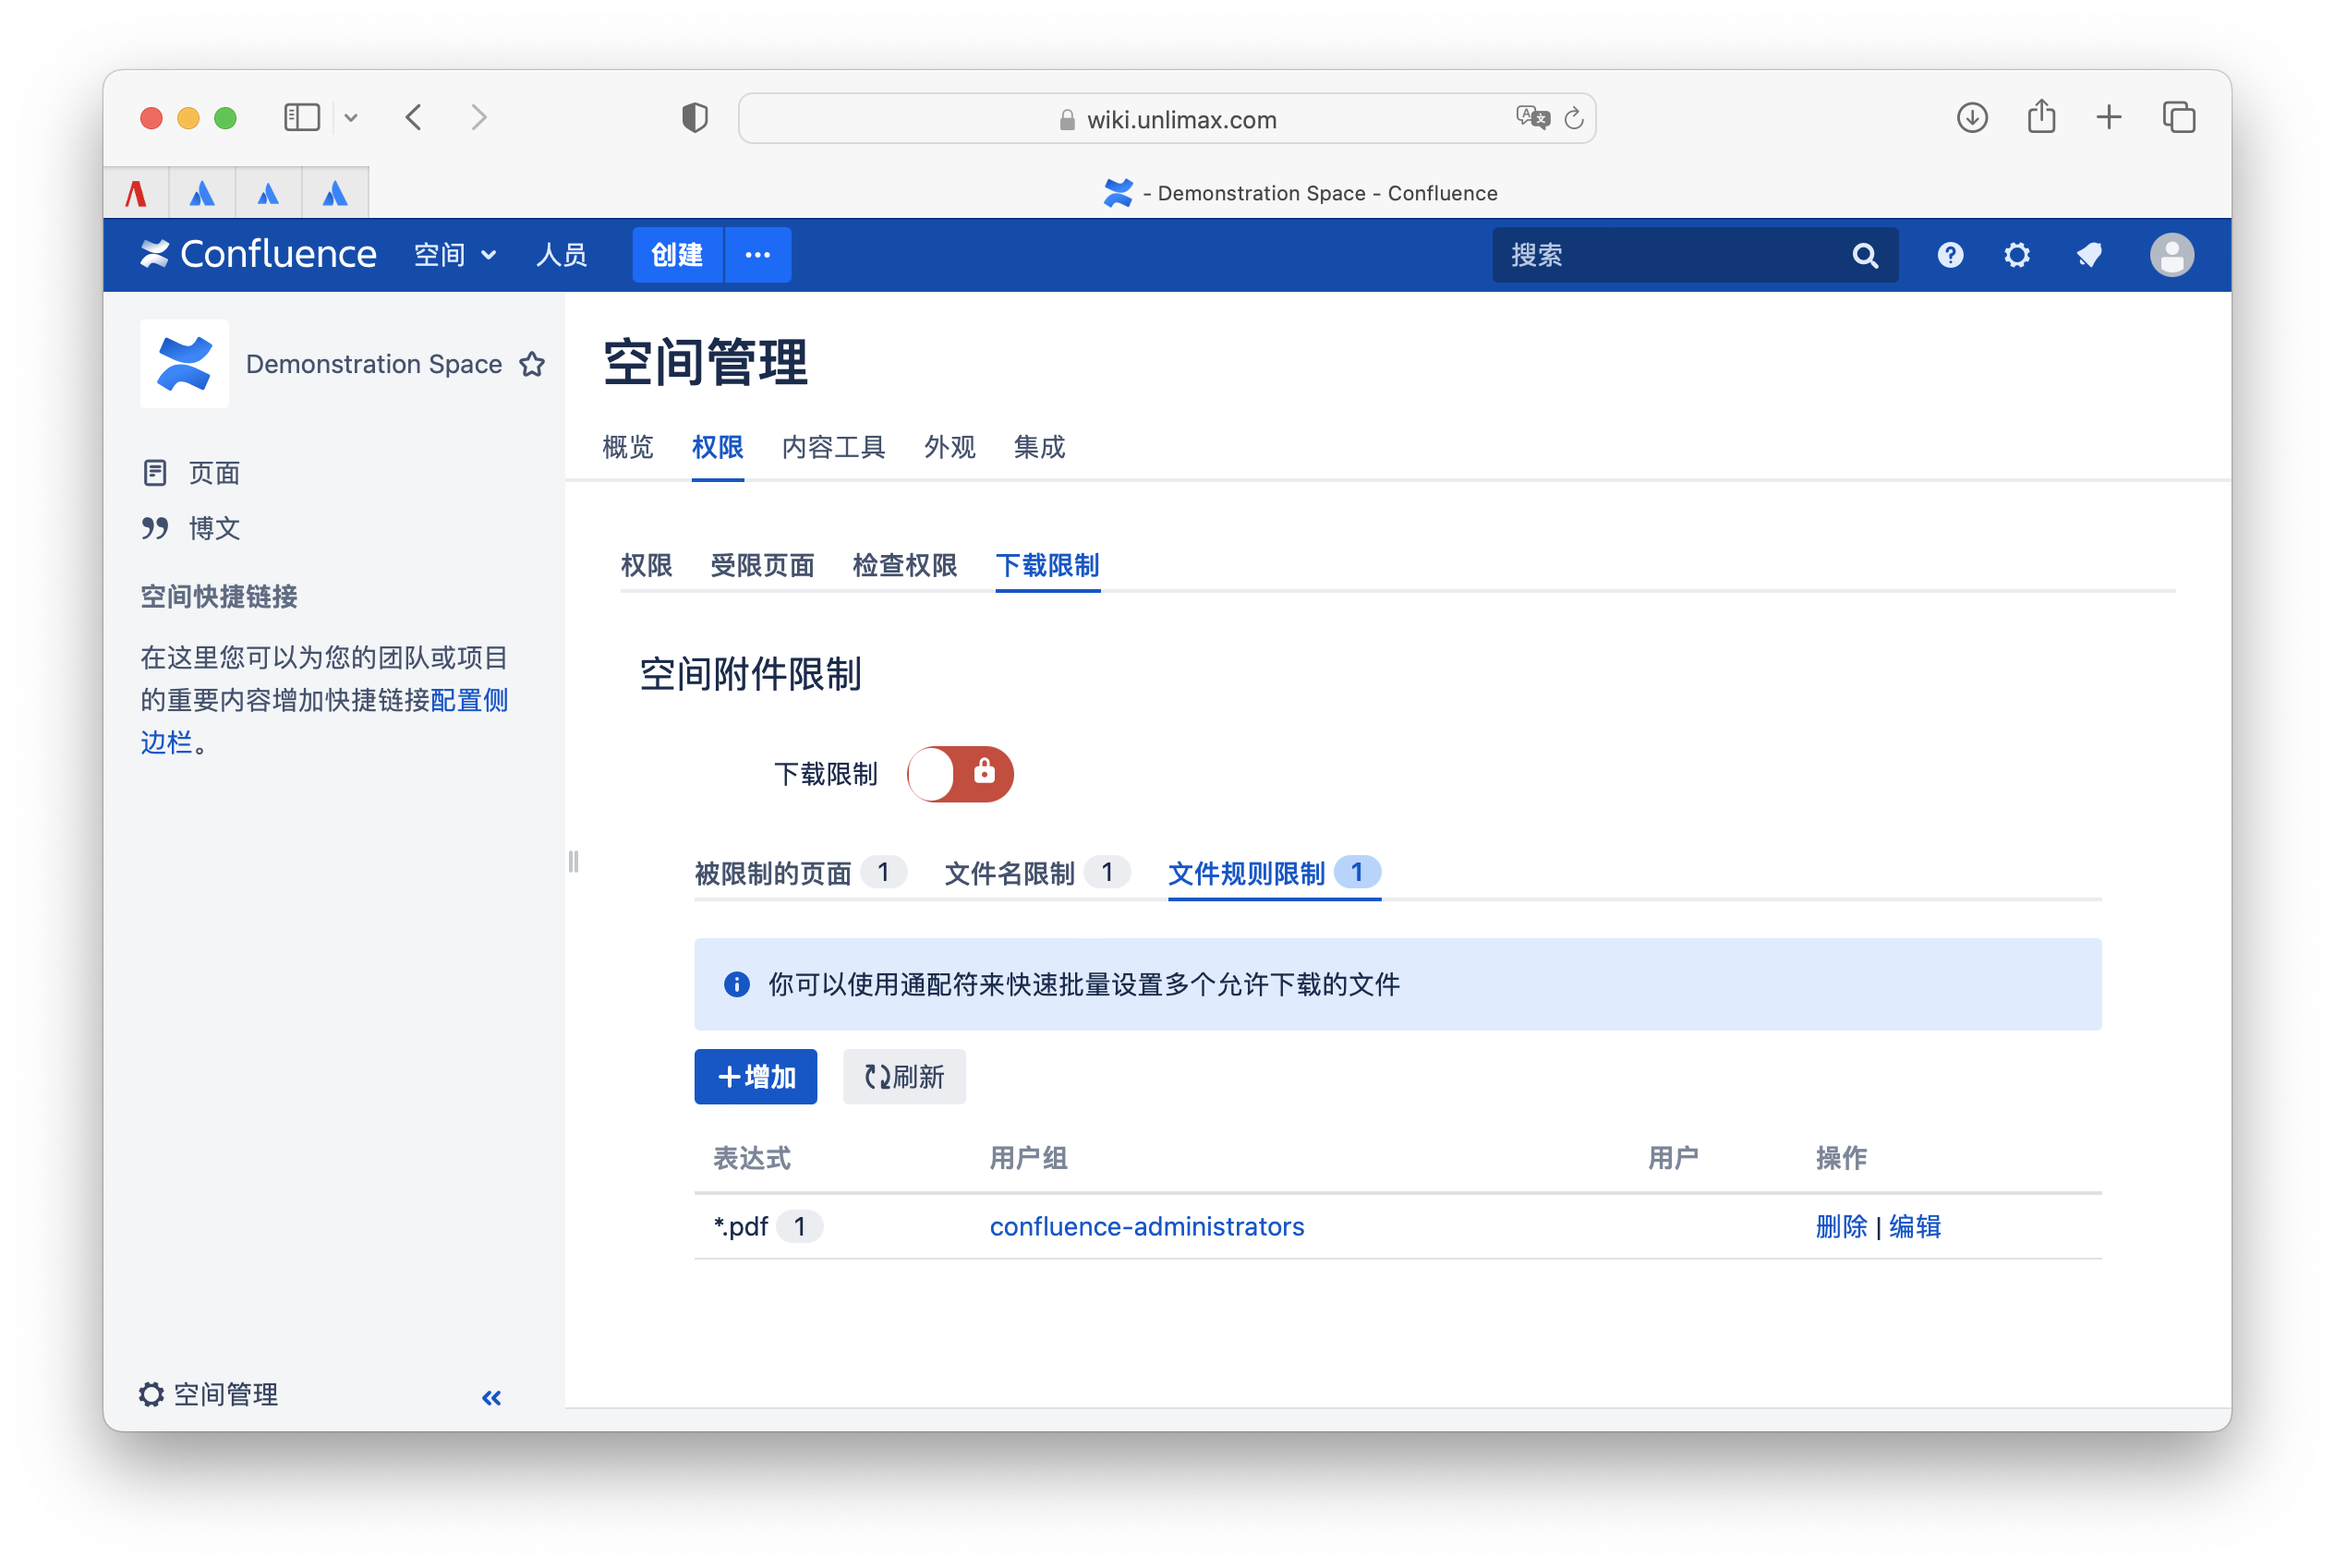Click the notifications icon in header

pos(2088,255)
